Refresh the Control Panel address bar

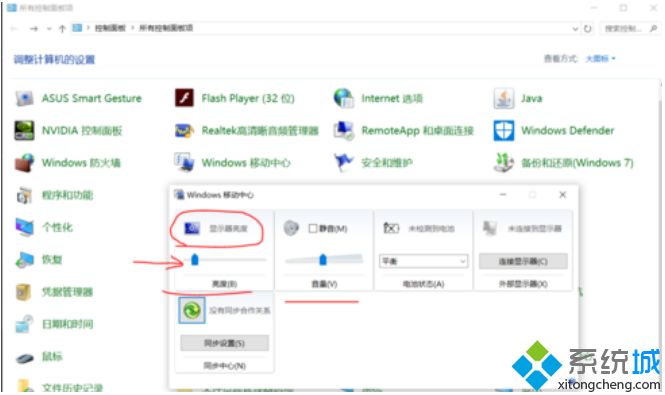pos(587,29)
